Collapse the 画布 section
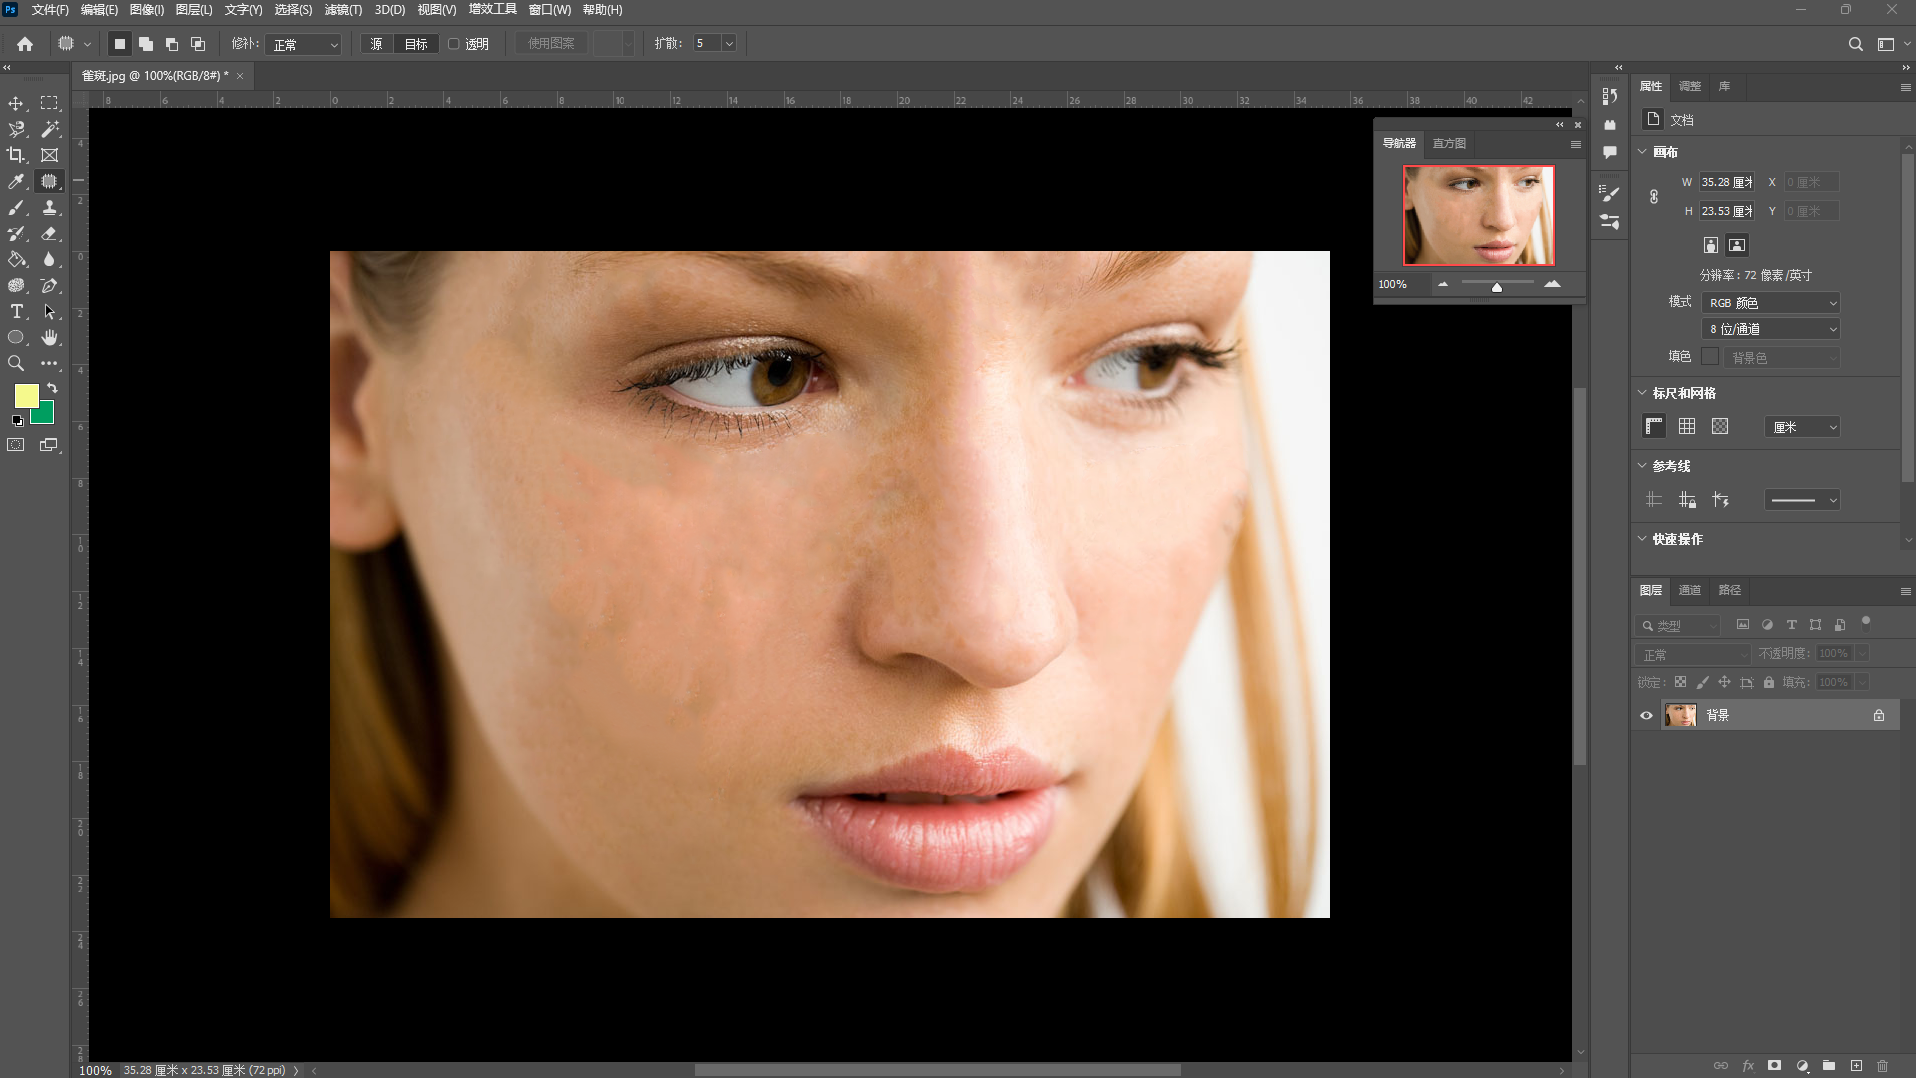 tap(1642, 152)
